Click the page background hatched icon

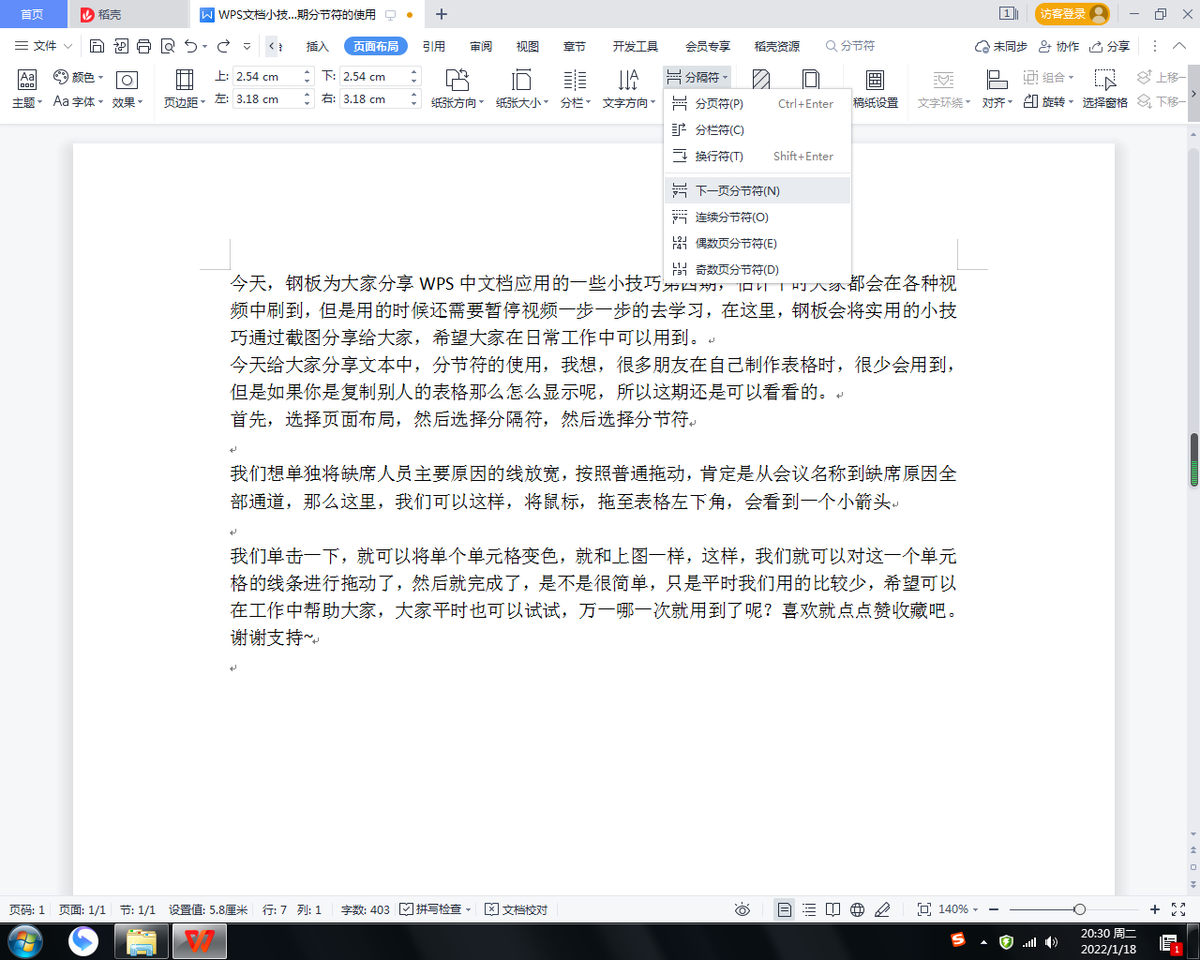click(762, 80)
